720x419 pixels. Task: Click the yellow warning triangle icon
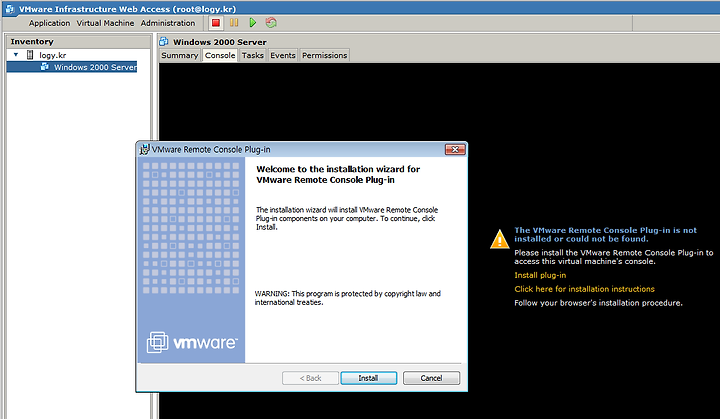coord(500,239)
